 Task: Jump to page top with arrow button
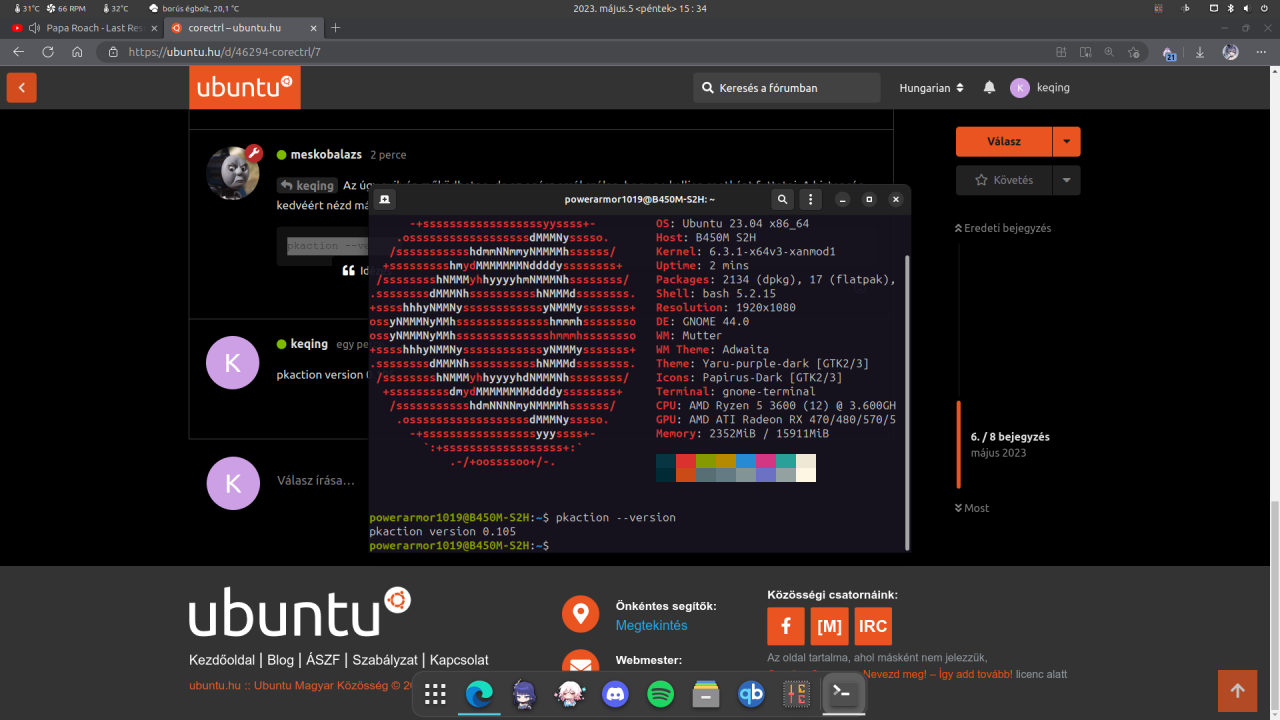click(x=1237, y=690)
